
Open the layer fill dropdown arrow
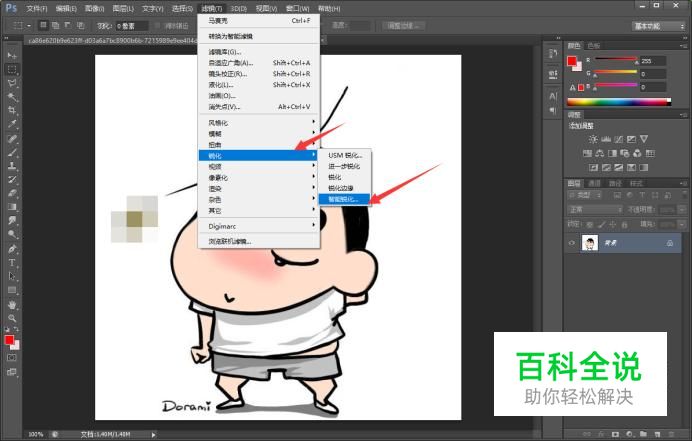pos(682,224)
